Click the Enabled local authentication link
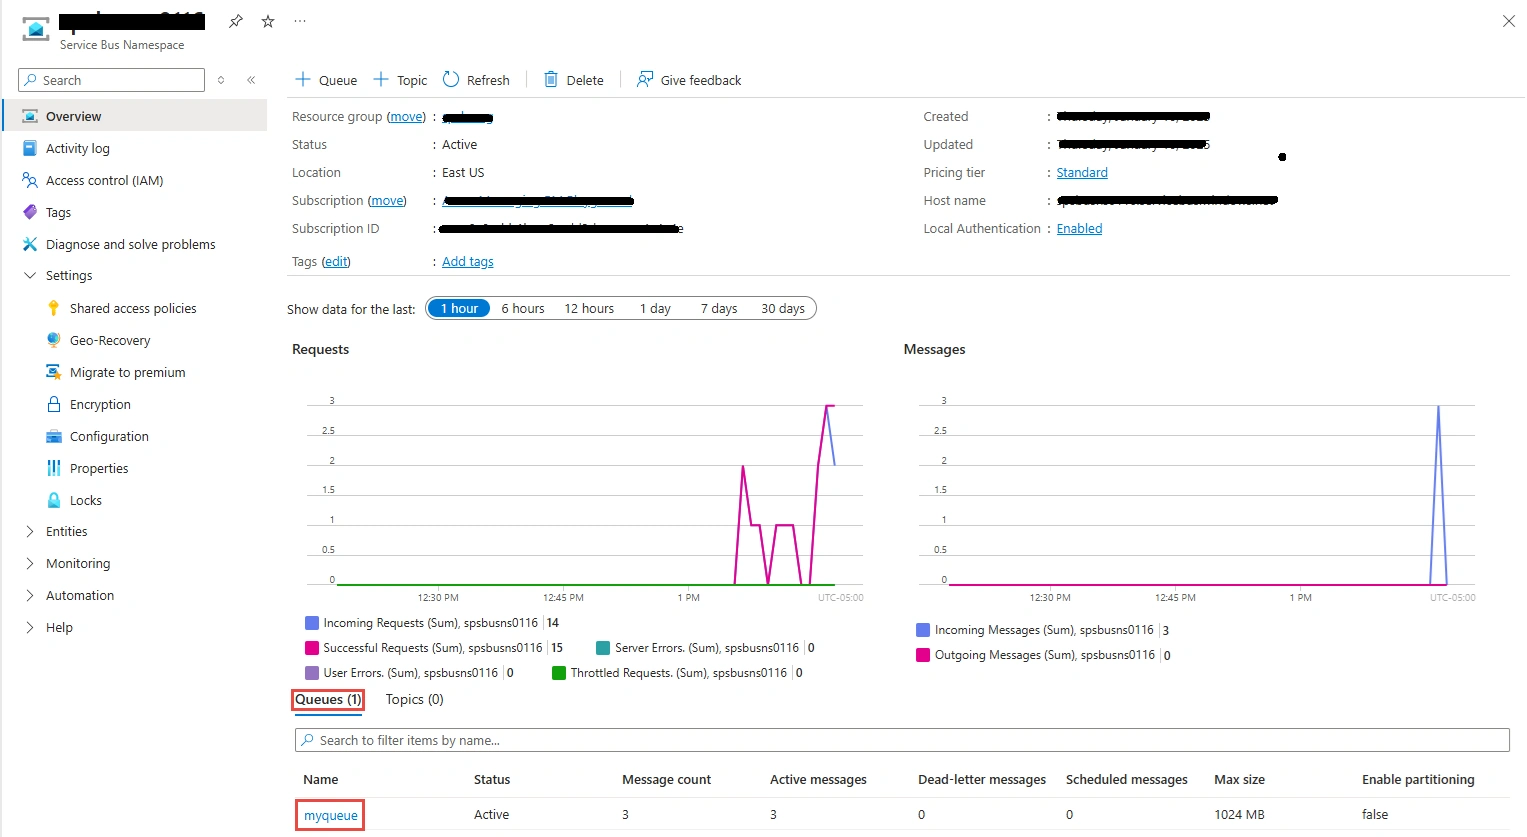This screenshot has width=1527, height=837. pos(1079,228)
